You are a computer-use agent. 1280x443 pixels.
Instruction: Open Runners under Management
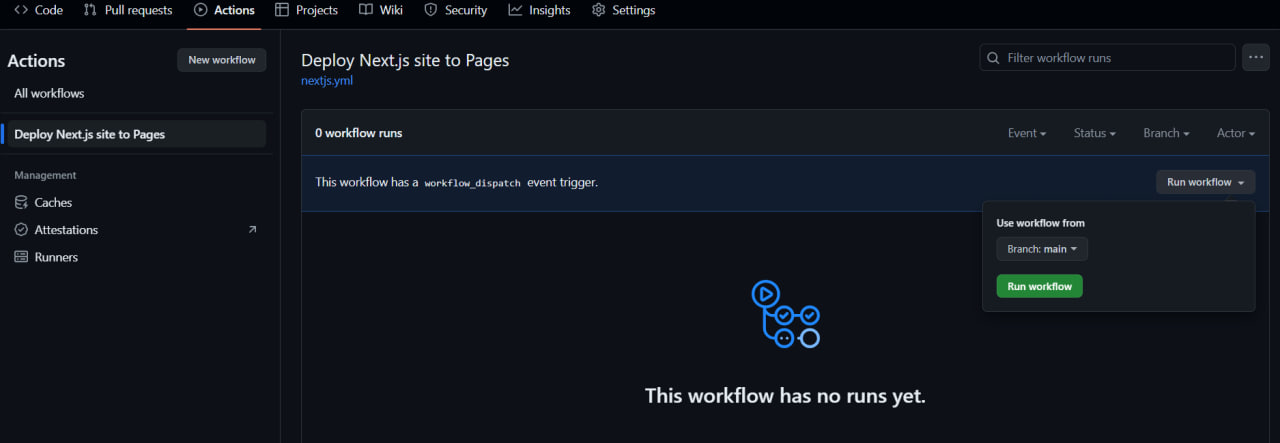pos(135,257)
